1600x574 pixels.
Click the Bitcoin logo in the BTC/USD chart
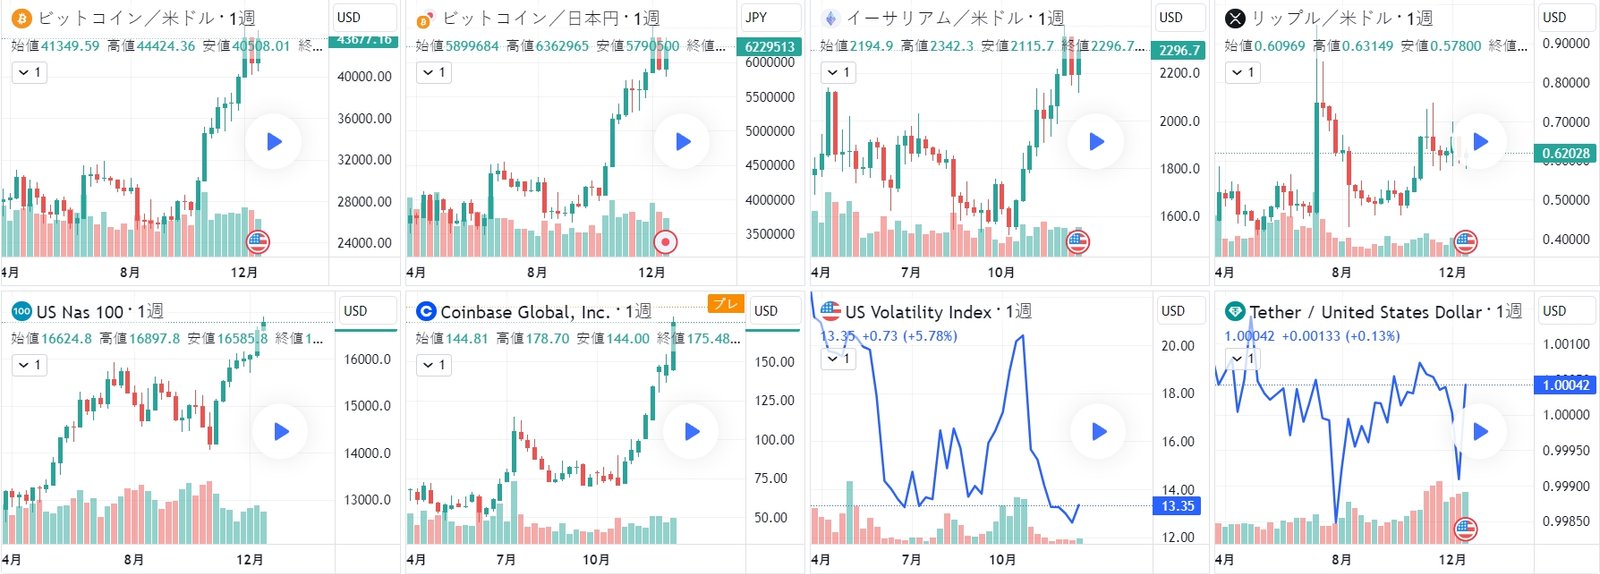click(x=21, y=18)
